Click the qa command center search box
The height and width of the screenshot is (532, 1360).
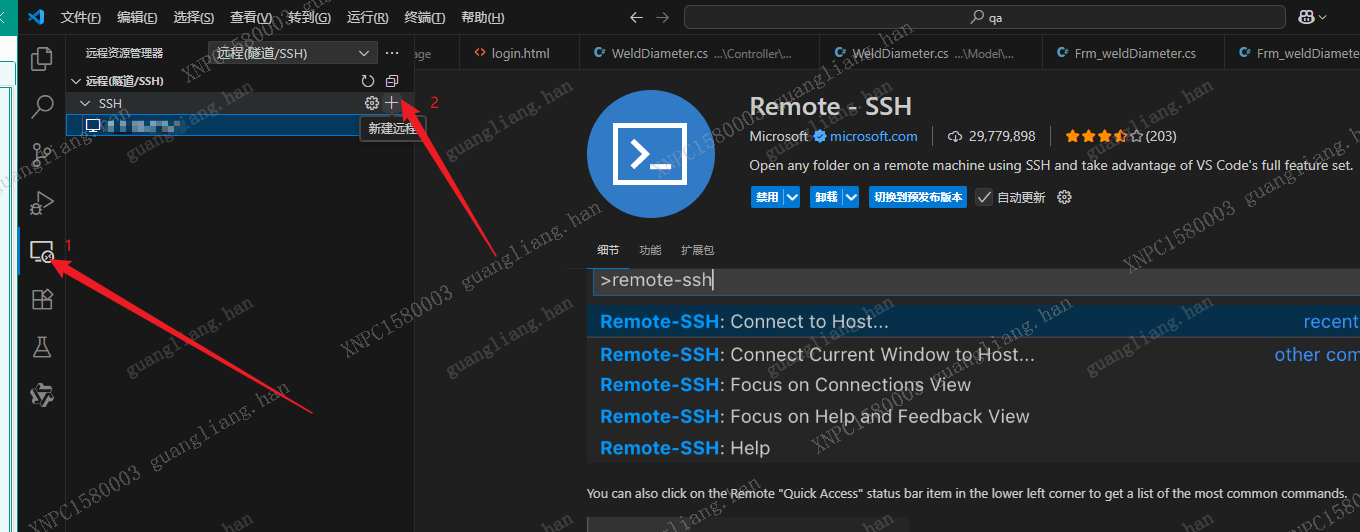coord(985,17)
